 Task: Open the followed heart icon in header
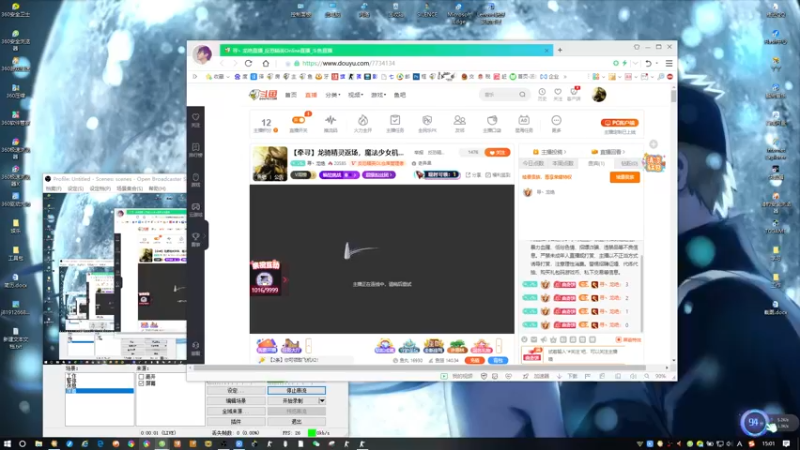558,92
